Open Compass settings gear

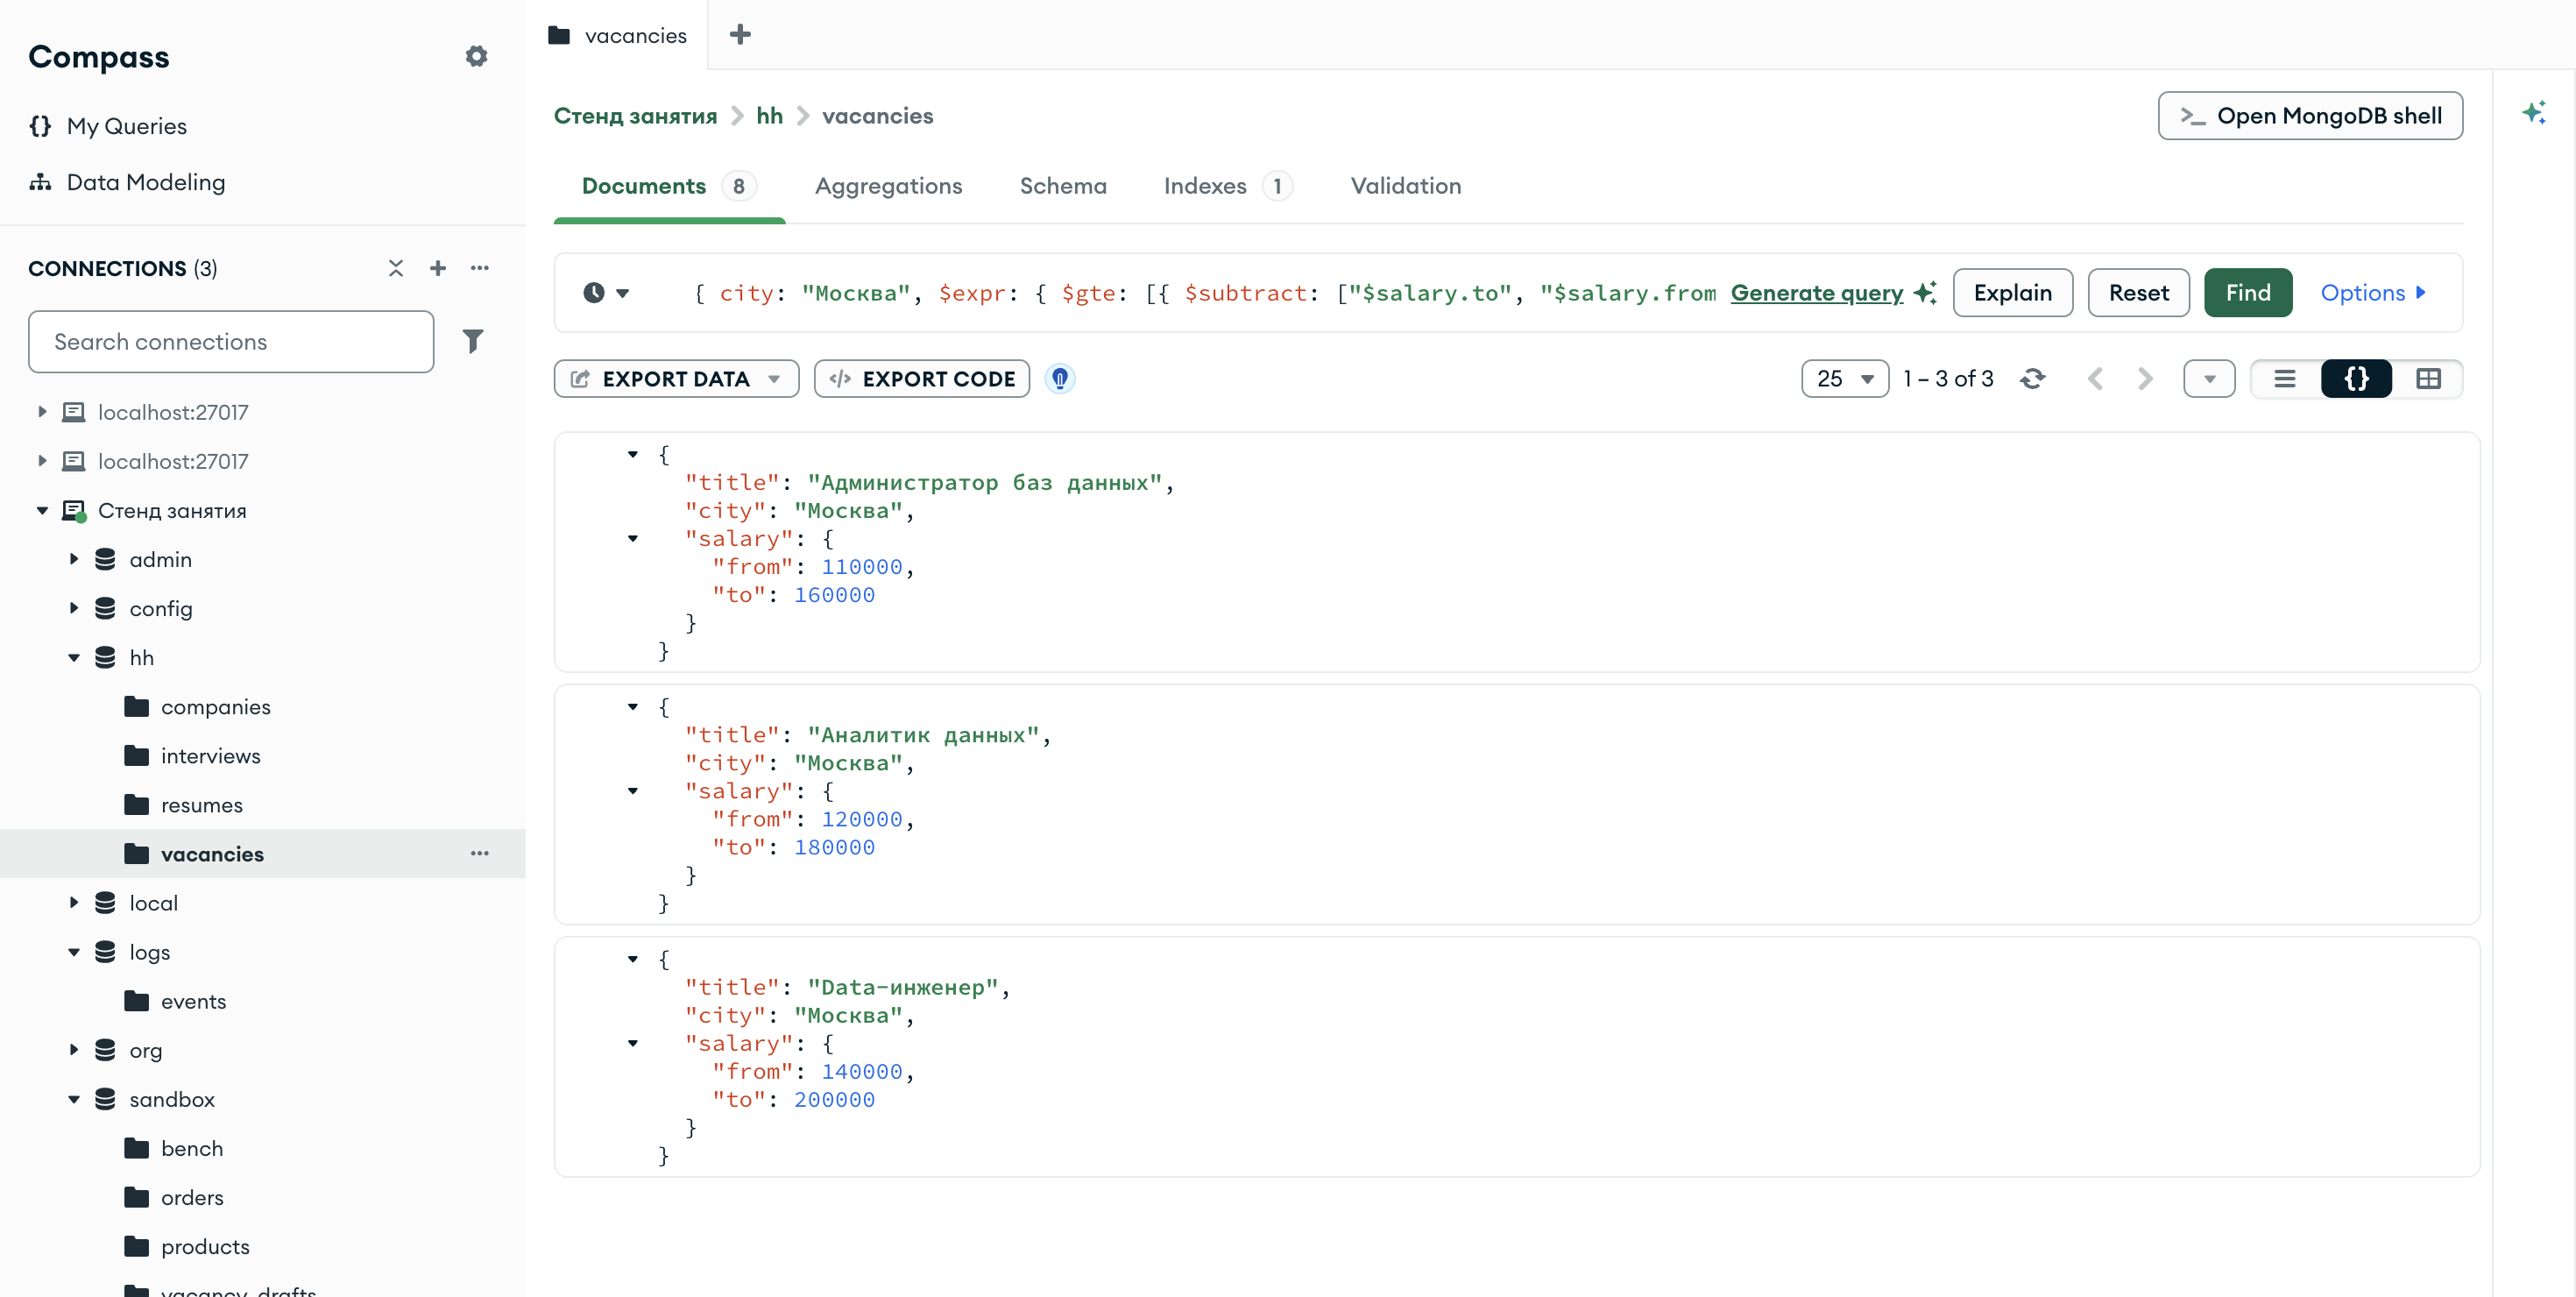[476, 56]
